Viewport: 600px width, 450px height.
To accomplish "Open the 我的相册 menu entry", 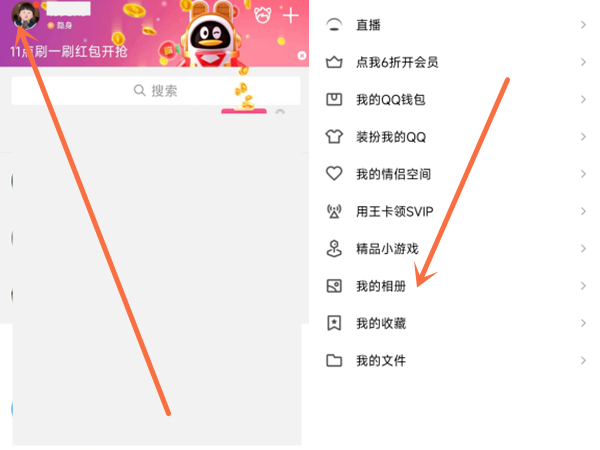I will point(455,286).
